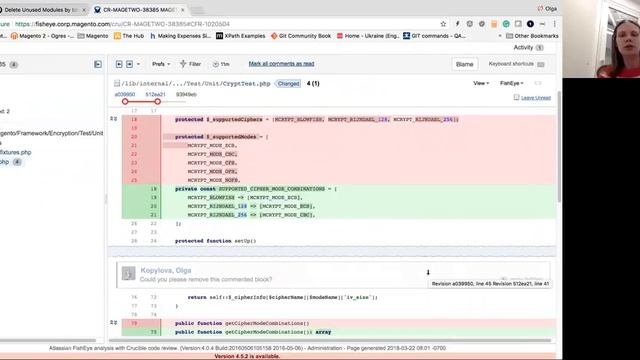Screen dimensions: 640x360
Task: Open Magento 2 - Ogres bookmark
Action: click(42, 36)
